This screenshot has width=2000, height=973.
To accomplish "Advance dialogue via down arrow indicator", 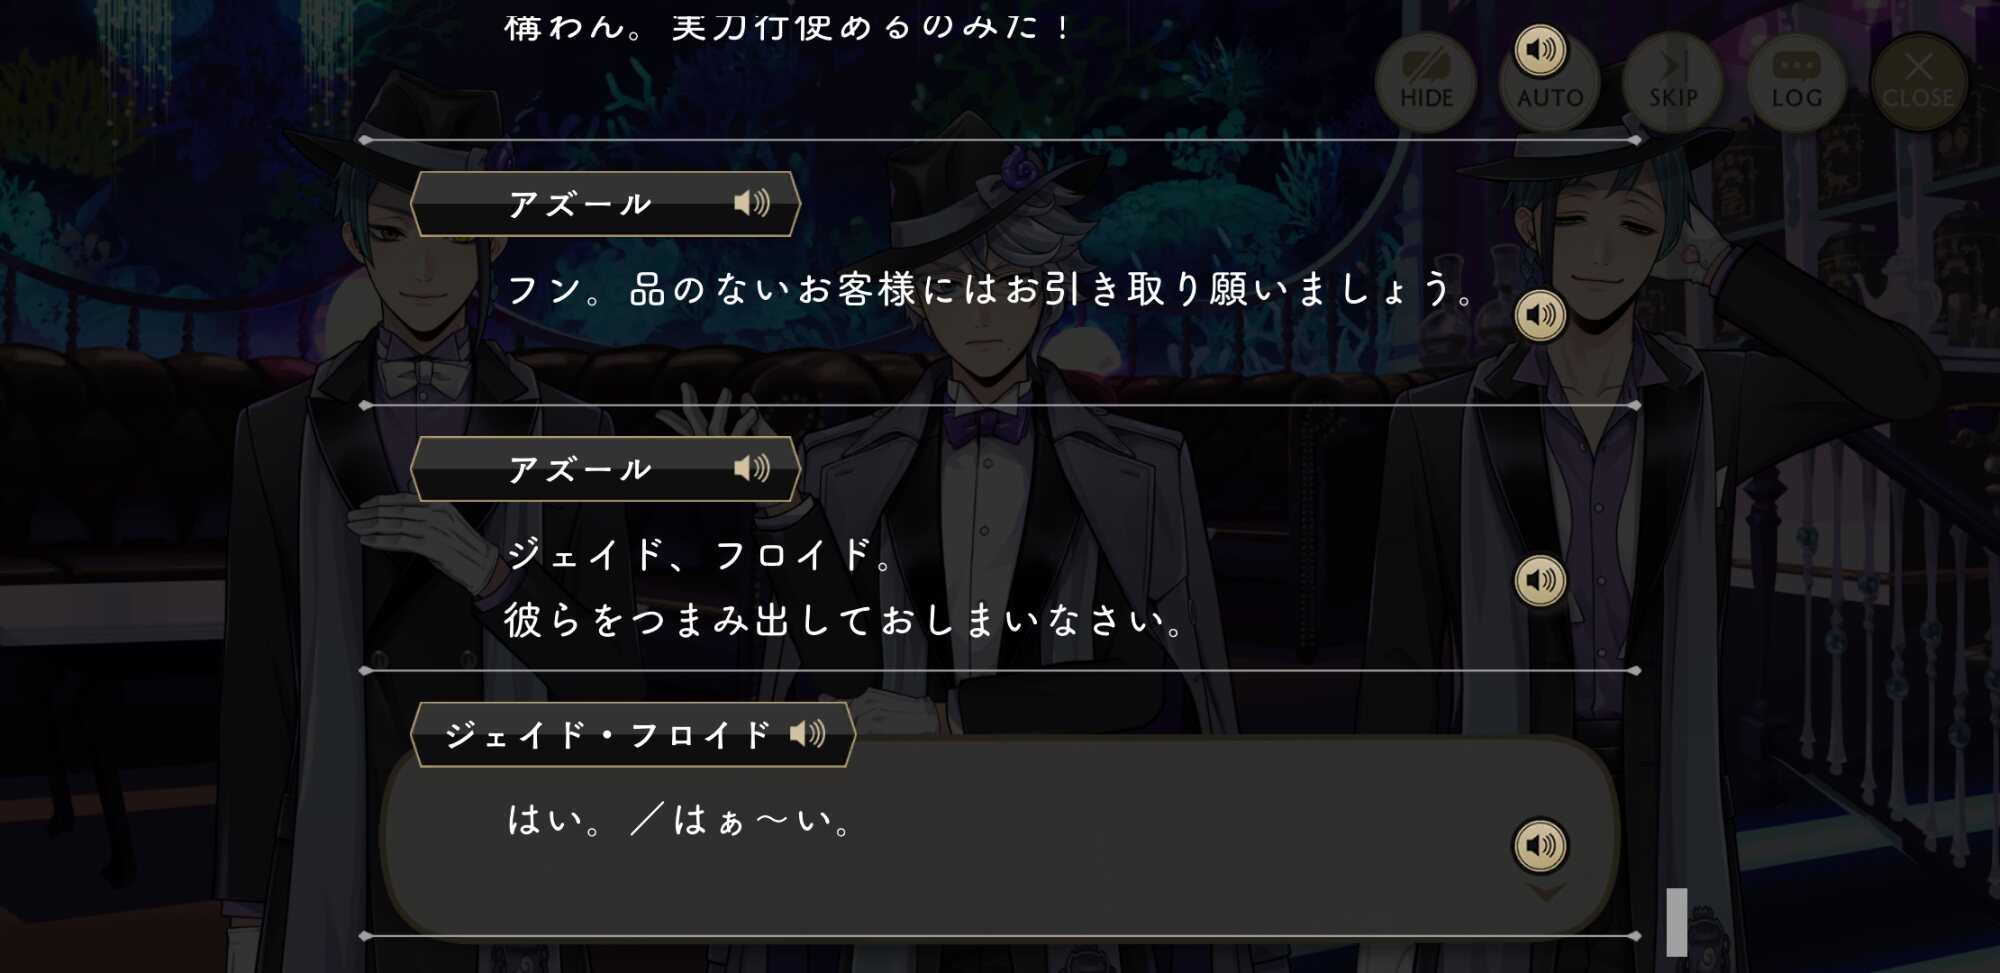I will [x=1546, y=892].
